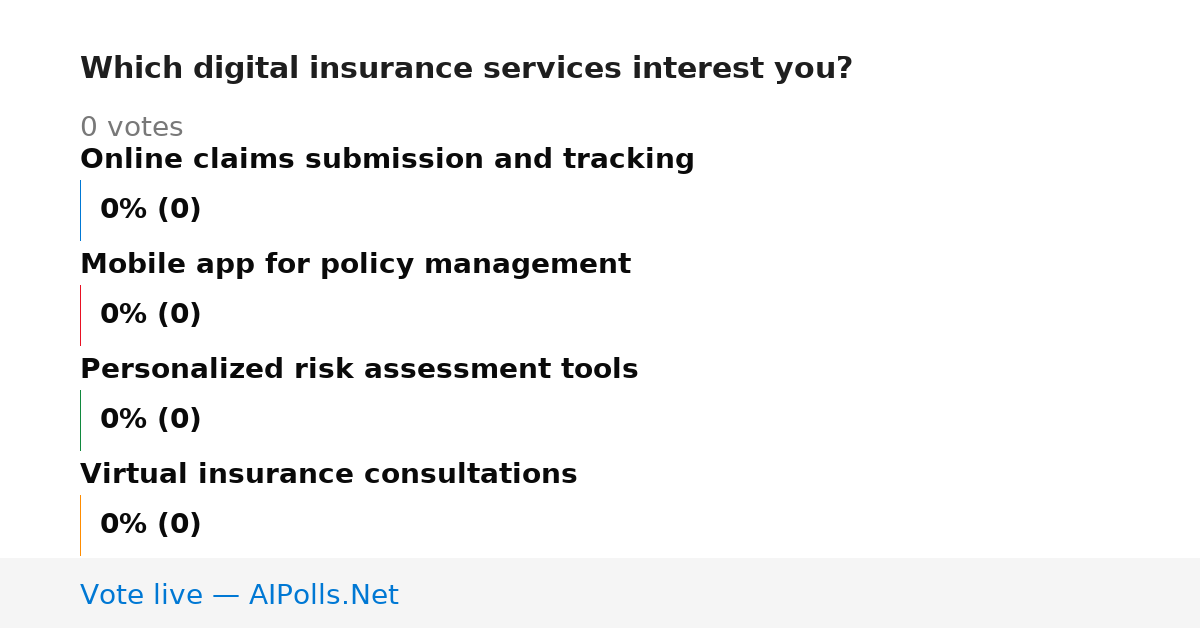The width and height of the screenshot is (1200, 628).
Task: Click the poll title about digital insurance services
Action: (466, 69)
